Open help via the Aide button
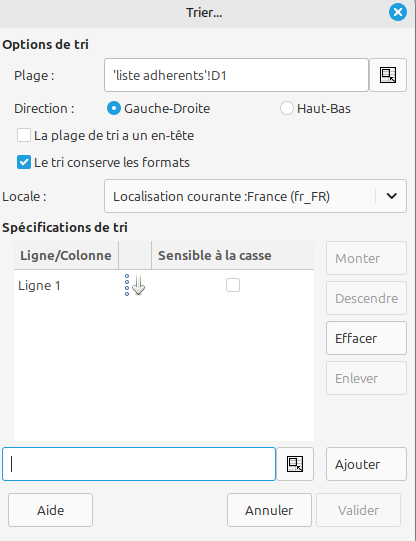The height and width of the screenshot is (541, 416). (50, 510)
